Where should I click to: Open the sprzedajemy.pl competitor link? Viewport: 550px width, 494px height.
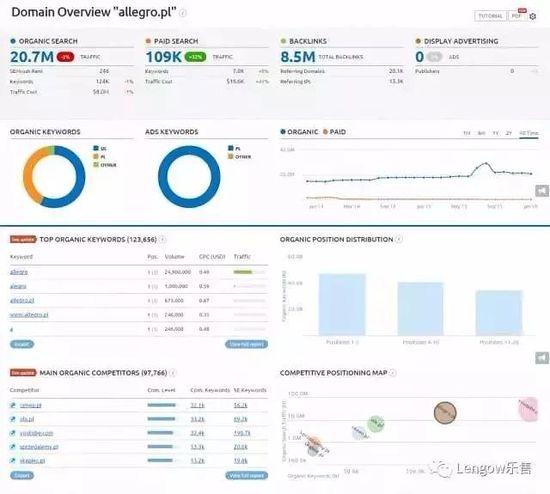pos(39,447)
